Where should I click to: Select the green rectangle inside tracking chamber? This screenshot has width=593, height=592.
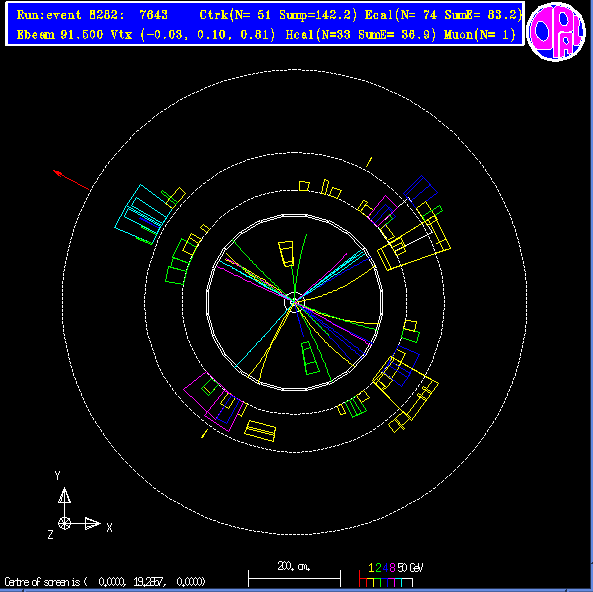(310, 358)
